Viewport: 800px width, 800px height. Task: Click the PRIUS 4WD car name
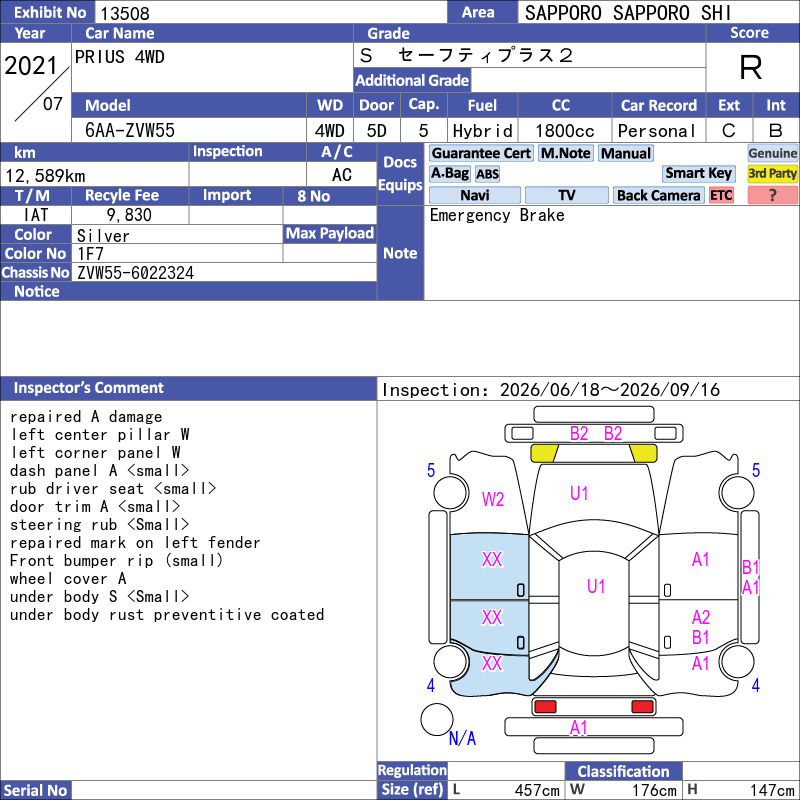pyautogui.click(x=119, y=57)
